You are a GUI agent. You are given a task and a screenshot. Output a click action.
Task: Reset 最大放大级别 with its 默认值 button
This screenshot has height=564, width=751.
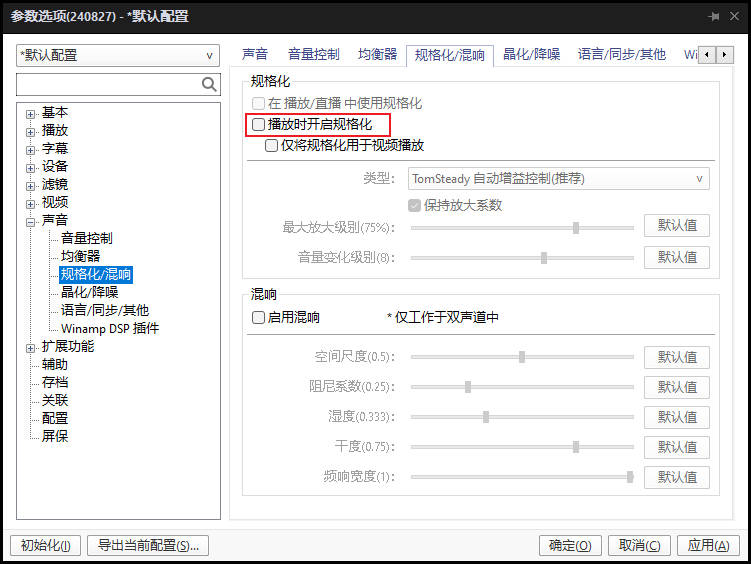[x=677, y=226]
